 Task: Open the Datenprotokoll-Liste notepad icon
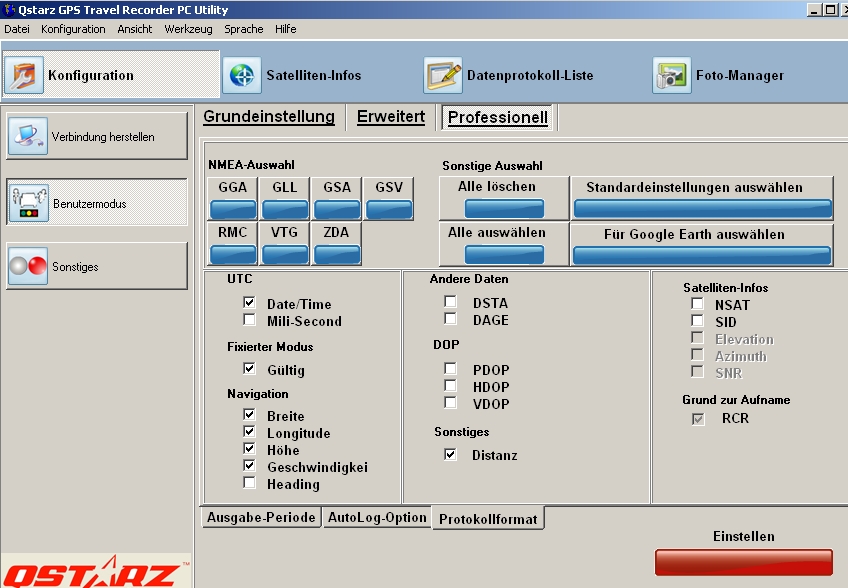click(443, 75)
